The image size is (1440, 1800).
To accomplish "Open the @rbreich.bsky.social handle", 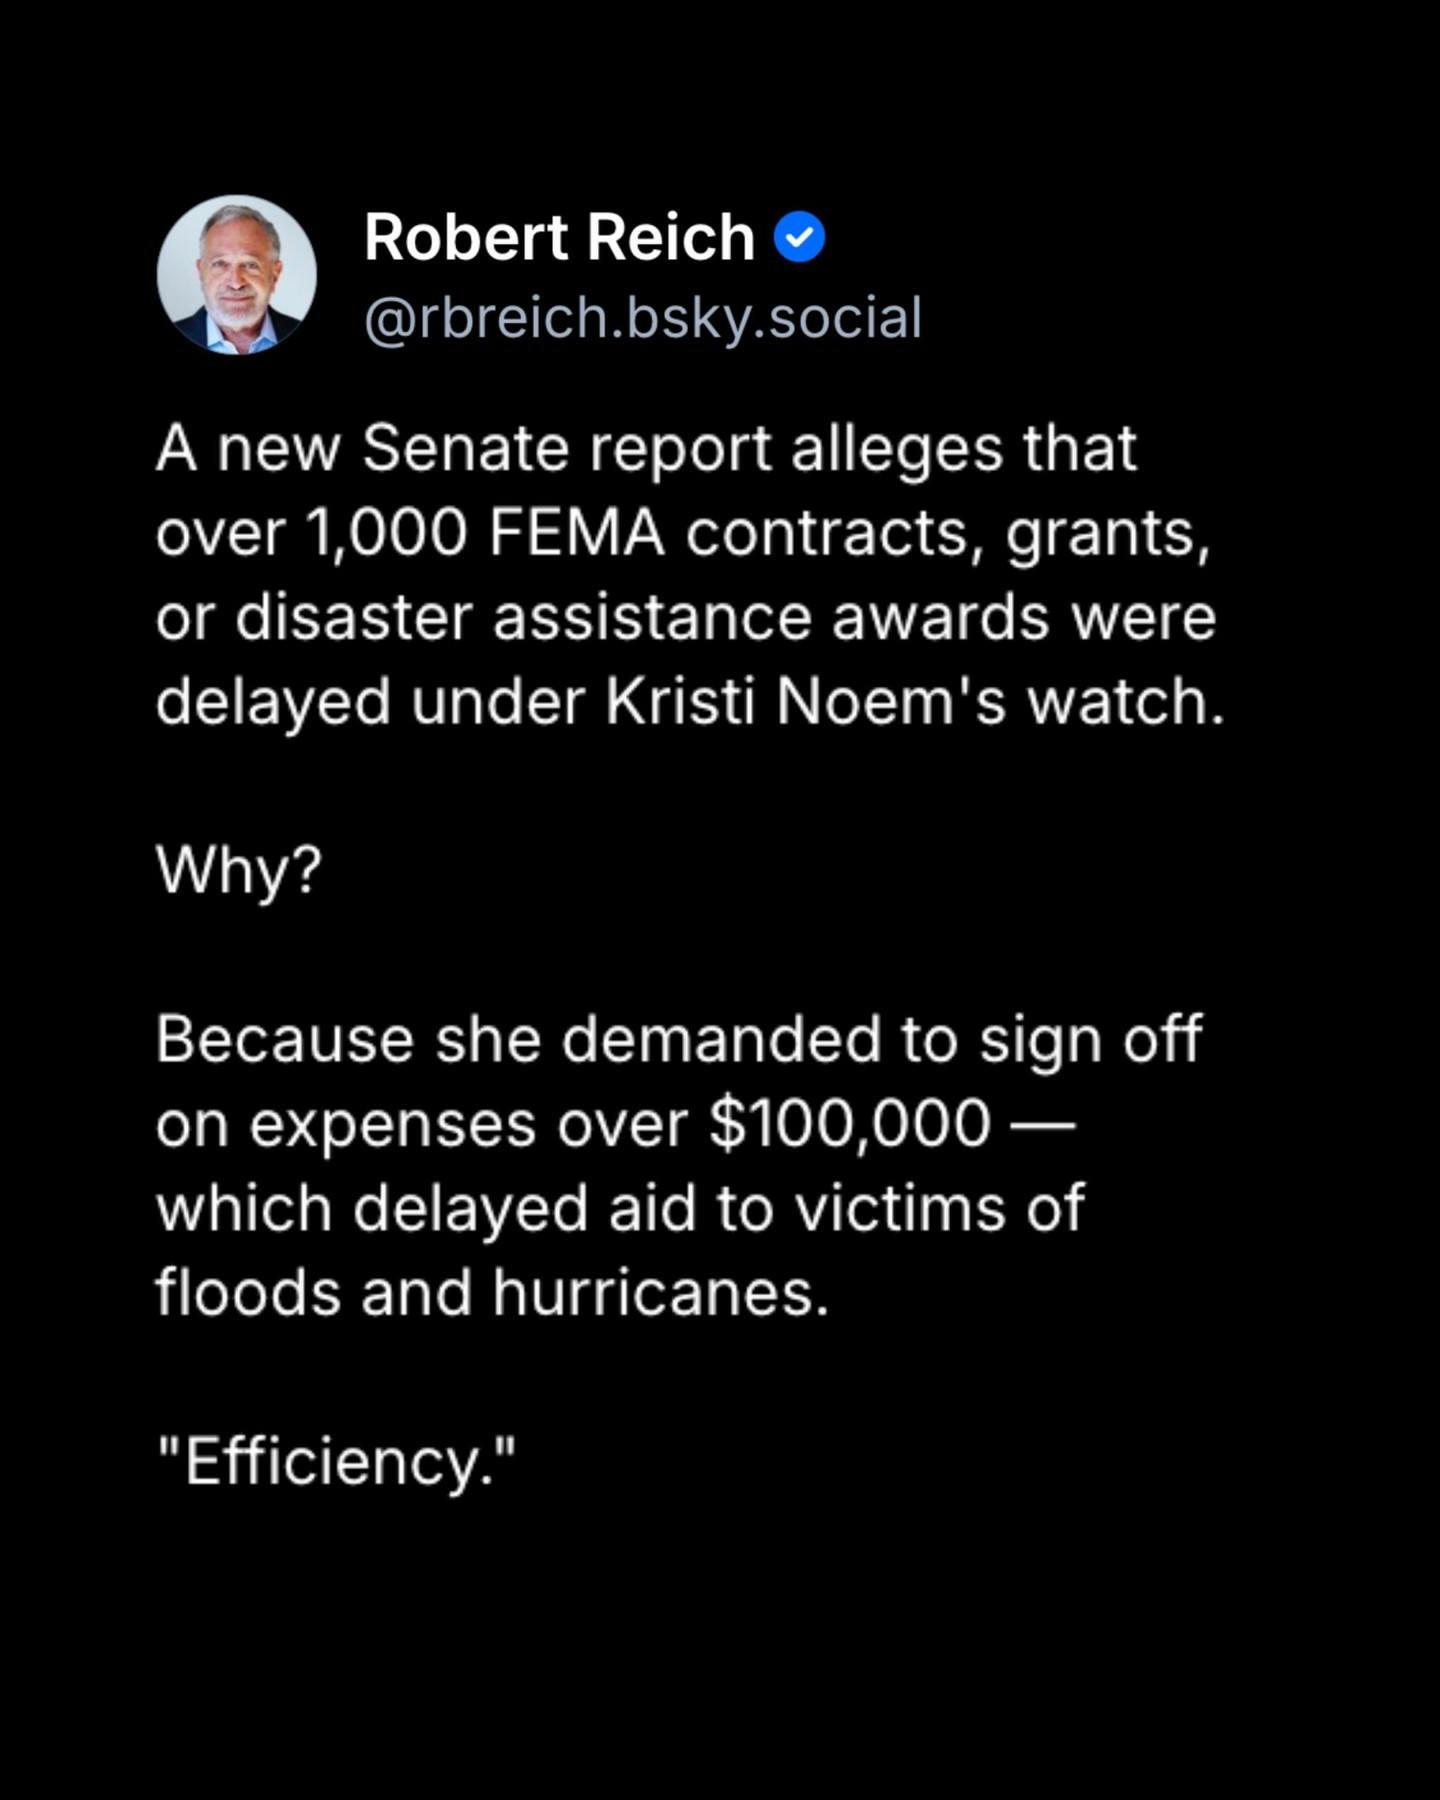I will pos(642,318).
